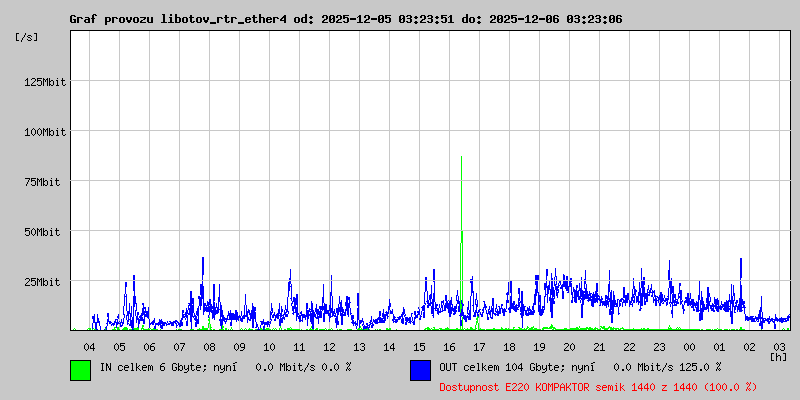Click the graph title 'Graf provozu libotov_rtr_ether4'
800x400 pixels.
click(x=178, y=19)
